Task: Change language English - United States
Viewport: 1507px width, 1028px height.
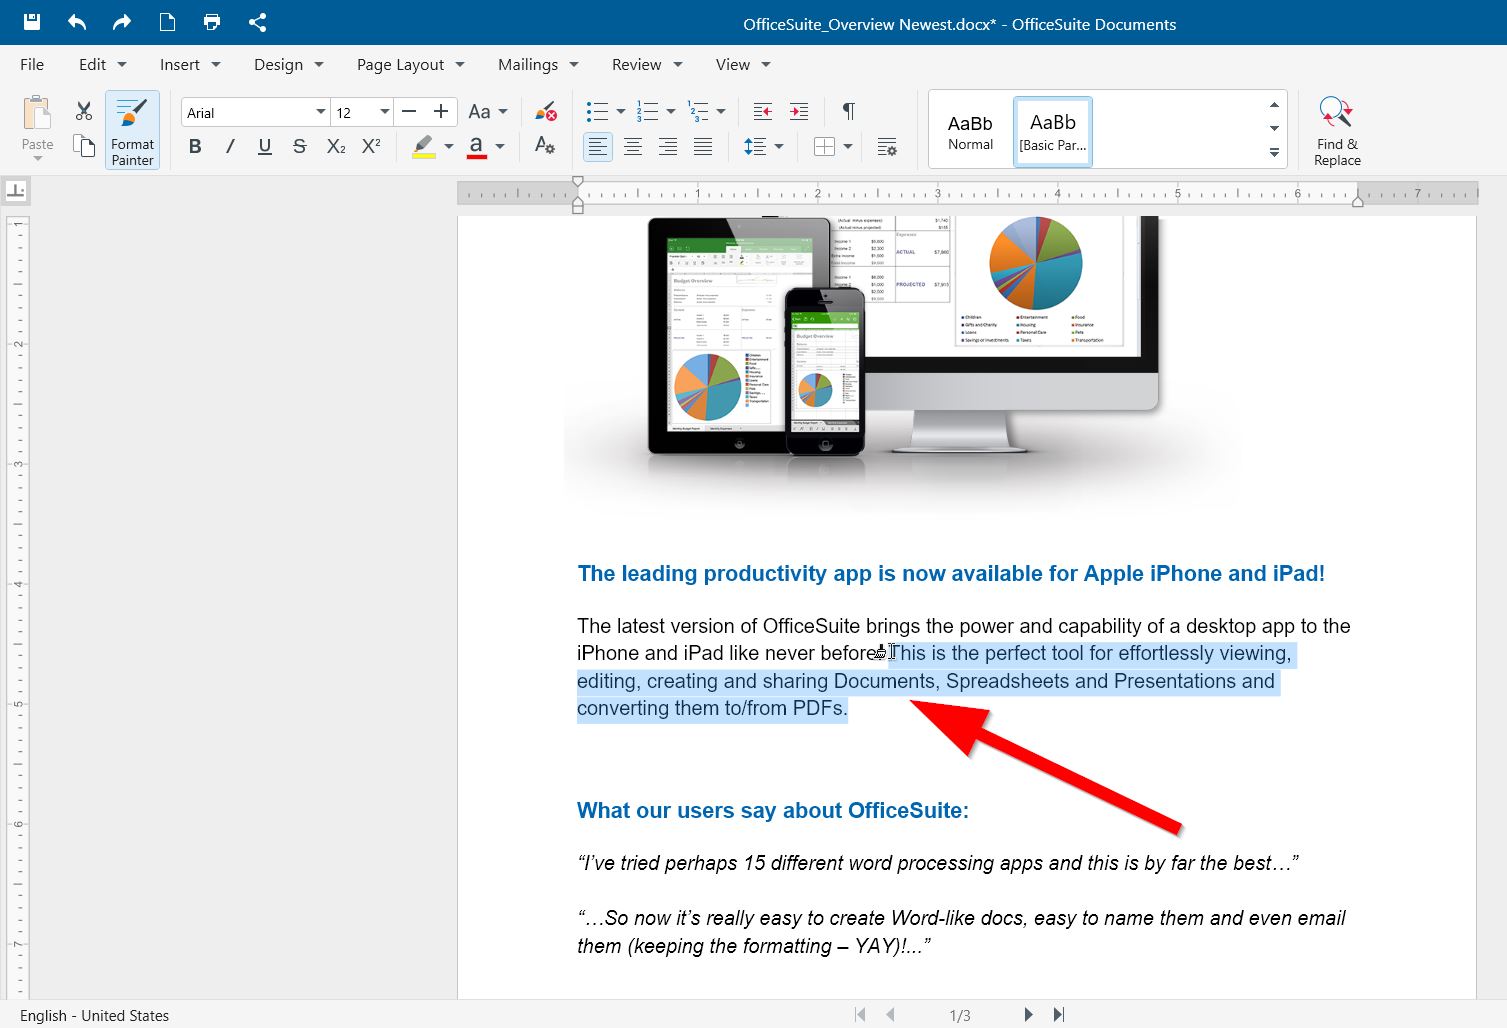Action: (94, 1015)
